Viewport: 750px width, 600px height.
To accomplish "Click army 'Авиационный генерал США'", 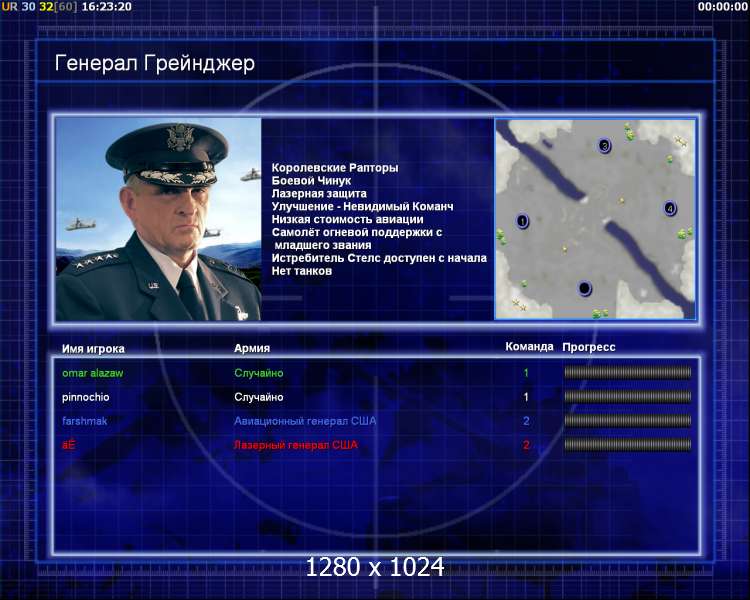I will [305, 421].
